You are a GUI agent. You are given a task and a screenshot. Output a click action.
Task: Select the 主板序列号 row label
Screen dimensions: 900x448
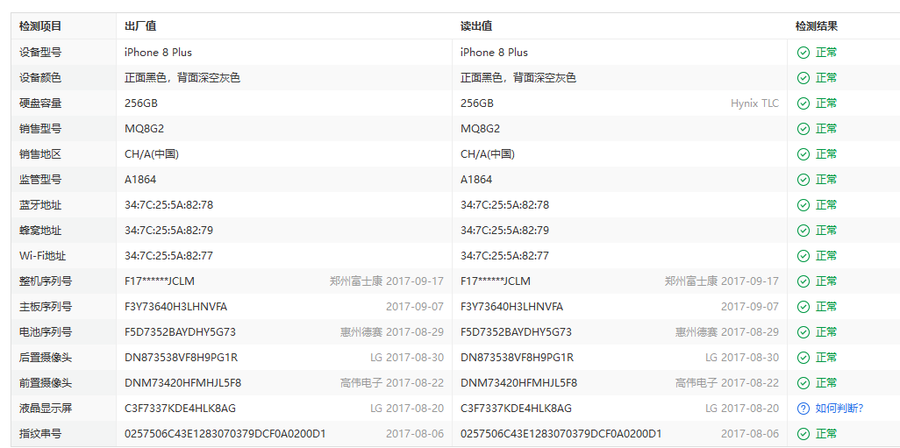click(45, 307)
